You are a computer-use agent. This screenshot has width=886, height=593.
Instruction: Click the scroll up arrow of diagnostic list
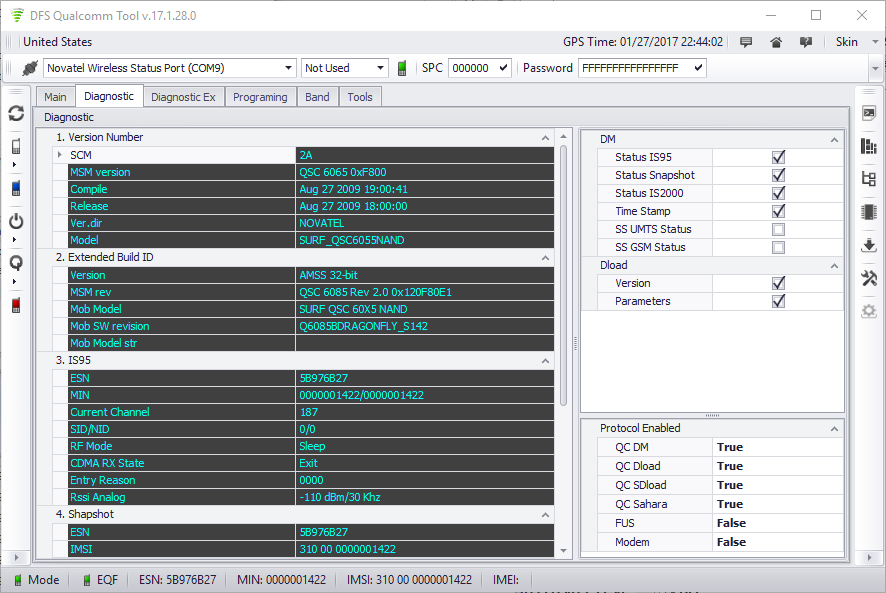click(563, 136)
